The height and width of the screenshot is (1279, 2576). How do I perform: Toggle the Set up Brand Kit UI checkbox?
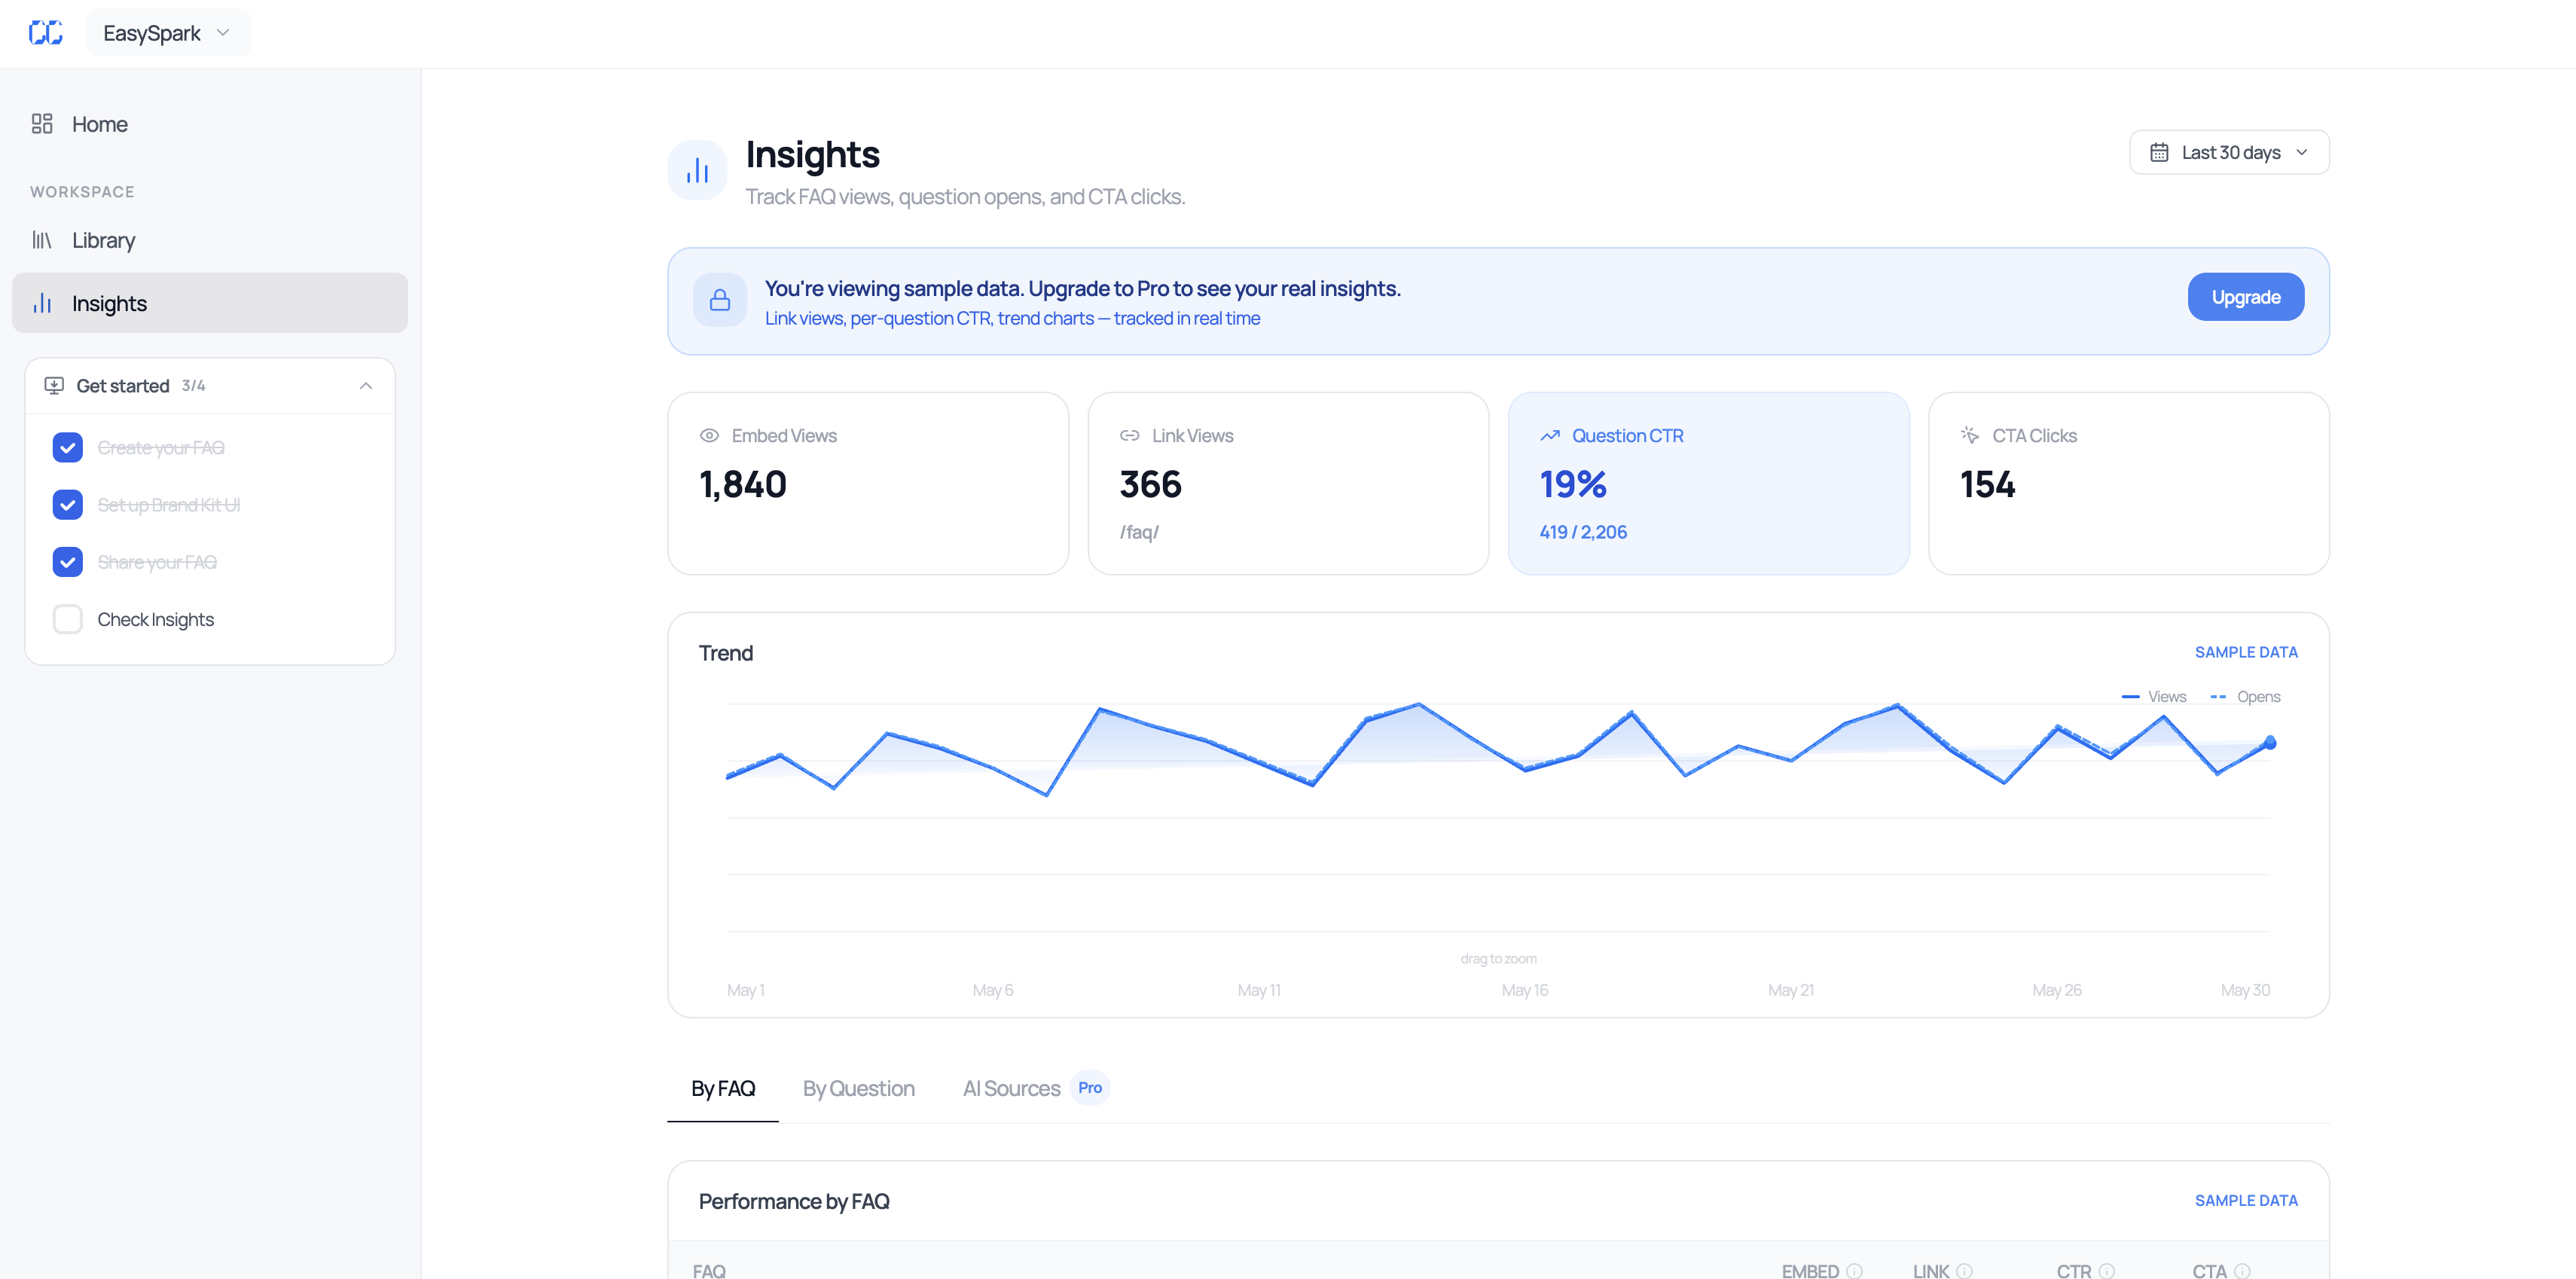coord(68,505)
